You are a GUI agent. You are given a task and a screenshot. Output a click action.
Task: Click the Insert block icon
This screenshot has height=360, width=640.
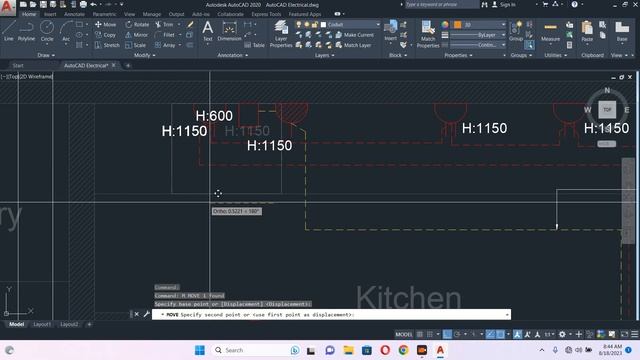391,31
